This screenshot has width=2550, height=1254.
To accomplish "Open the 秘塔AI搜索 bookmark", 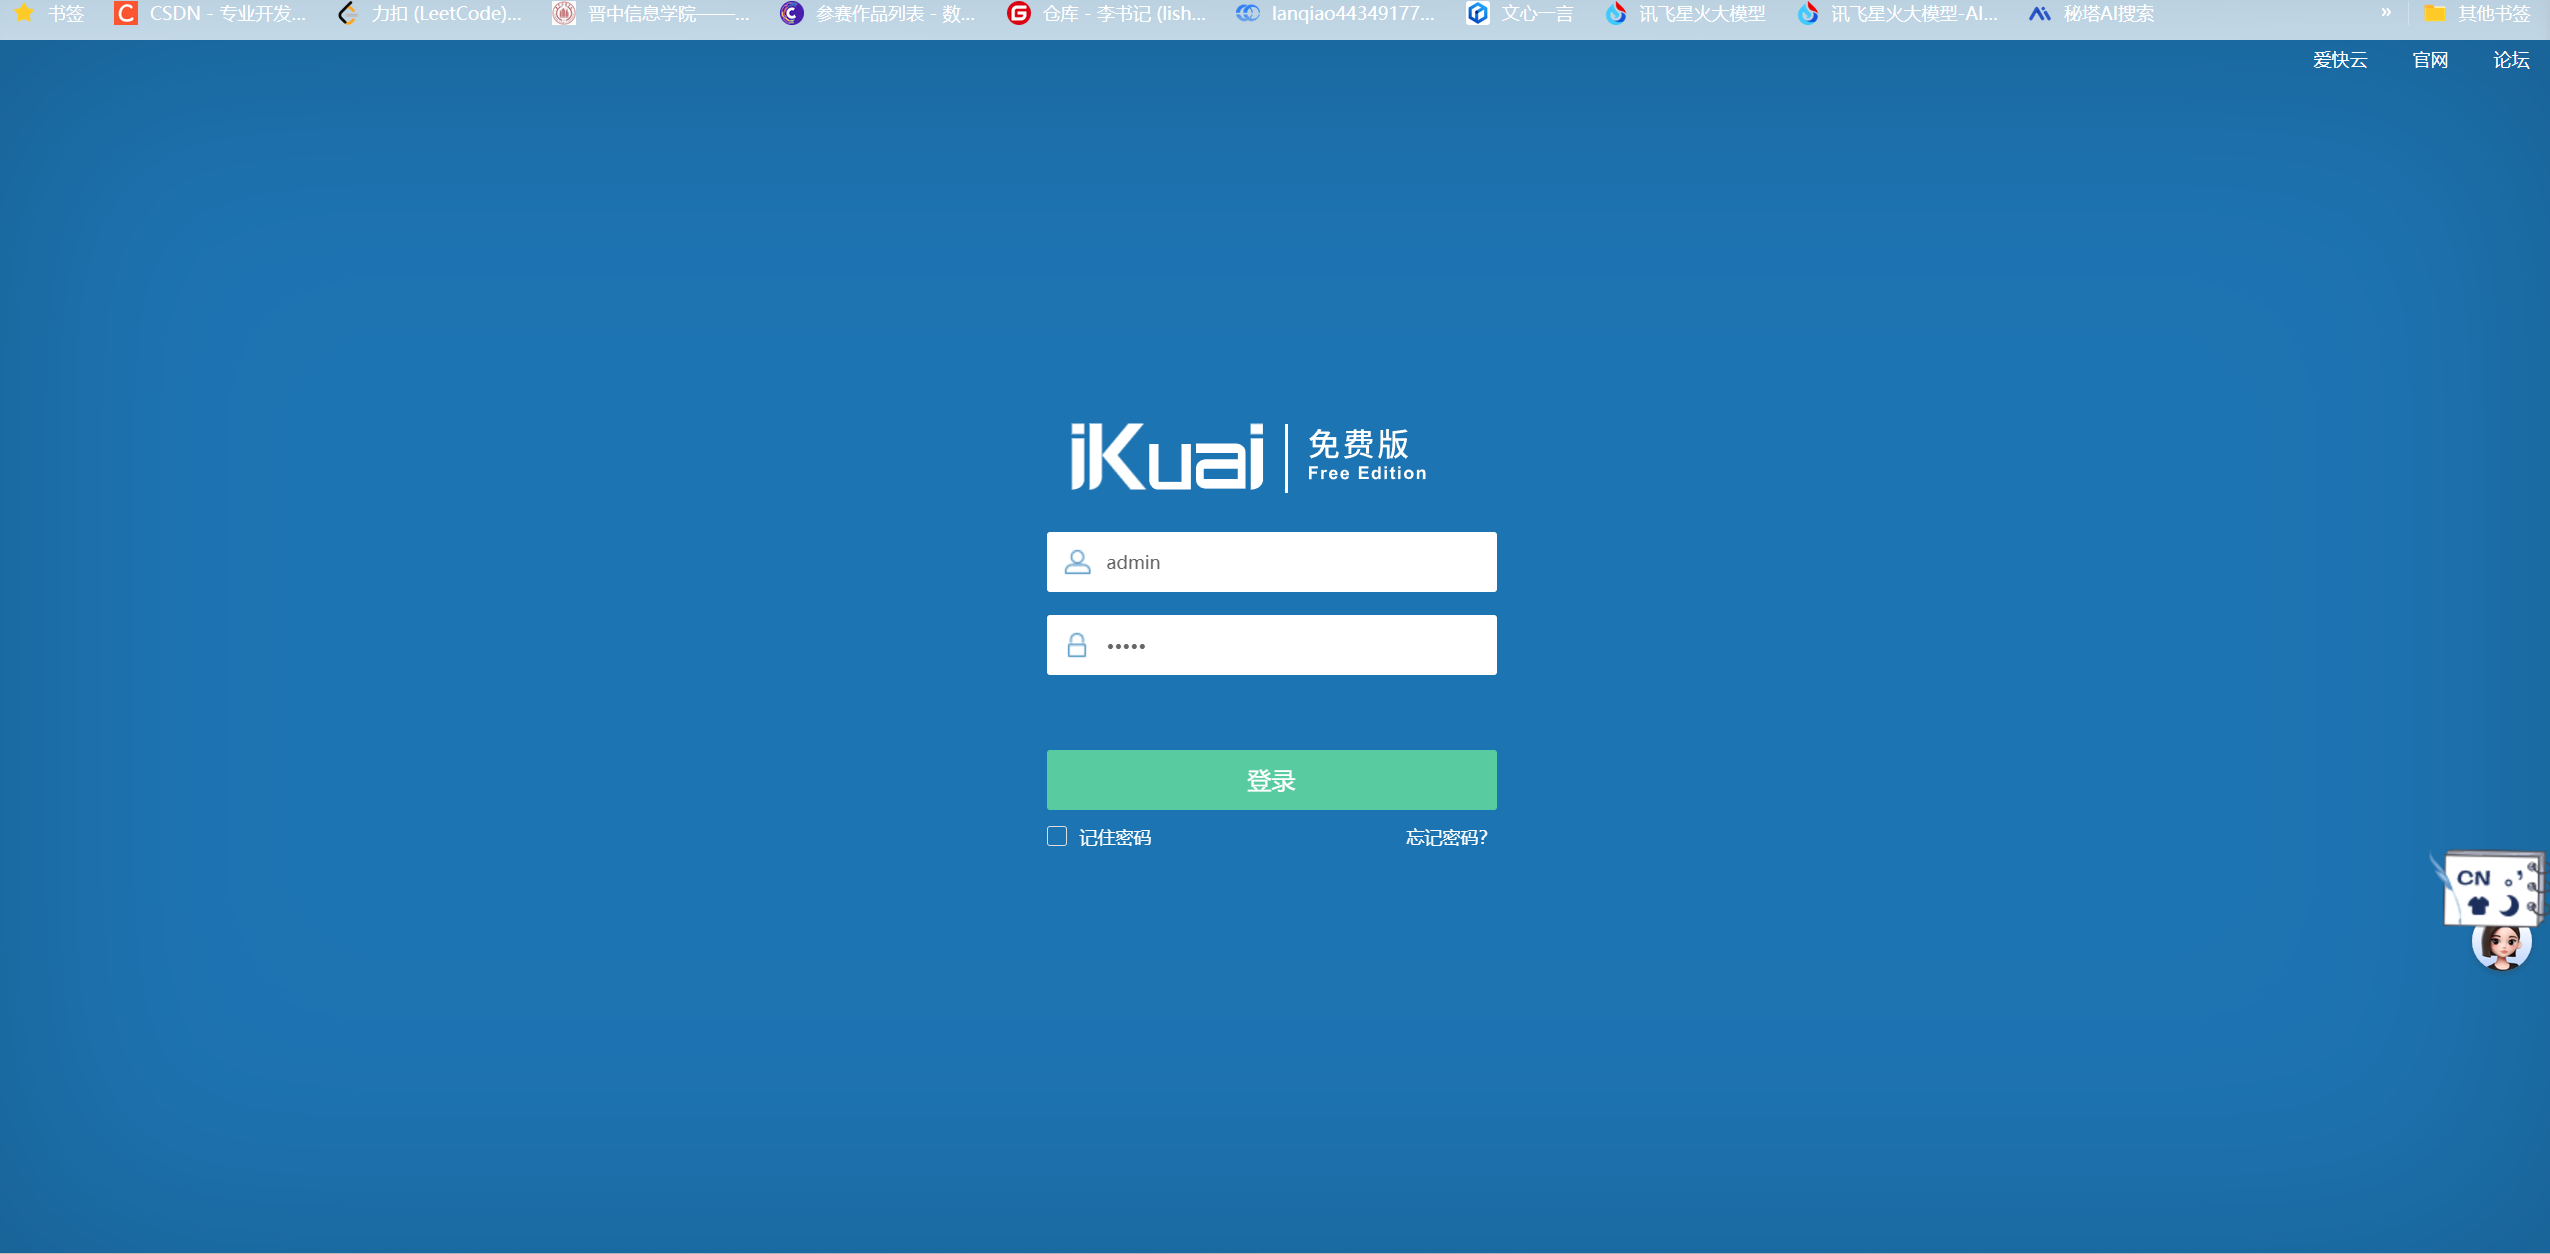I will [x=2092, y=14].
